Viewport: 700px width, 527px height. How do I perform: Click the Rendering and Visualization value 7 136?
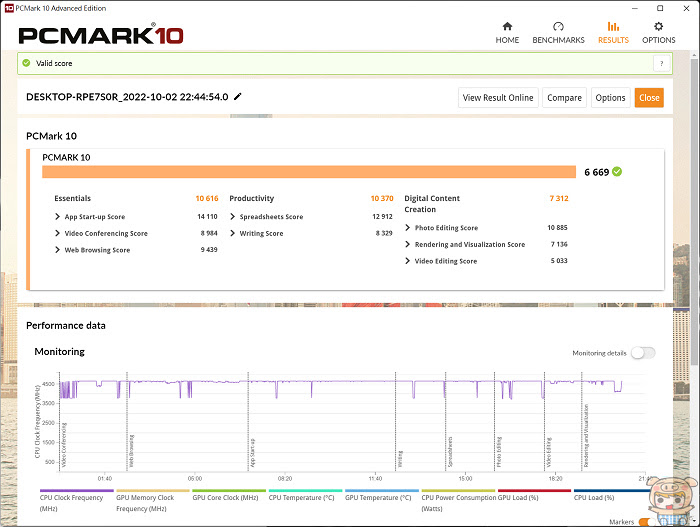coord(559,244)
